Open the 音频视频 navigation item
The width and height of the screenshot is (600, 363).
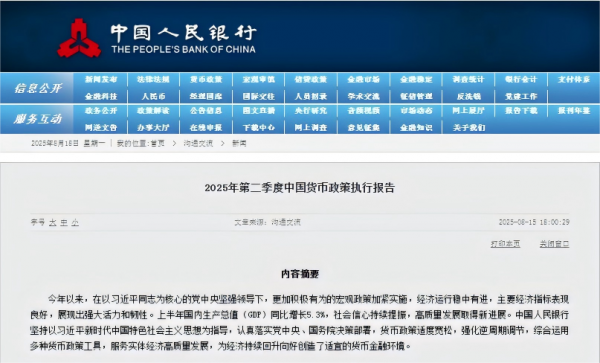[x=364, y=111]
